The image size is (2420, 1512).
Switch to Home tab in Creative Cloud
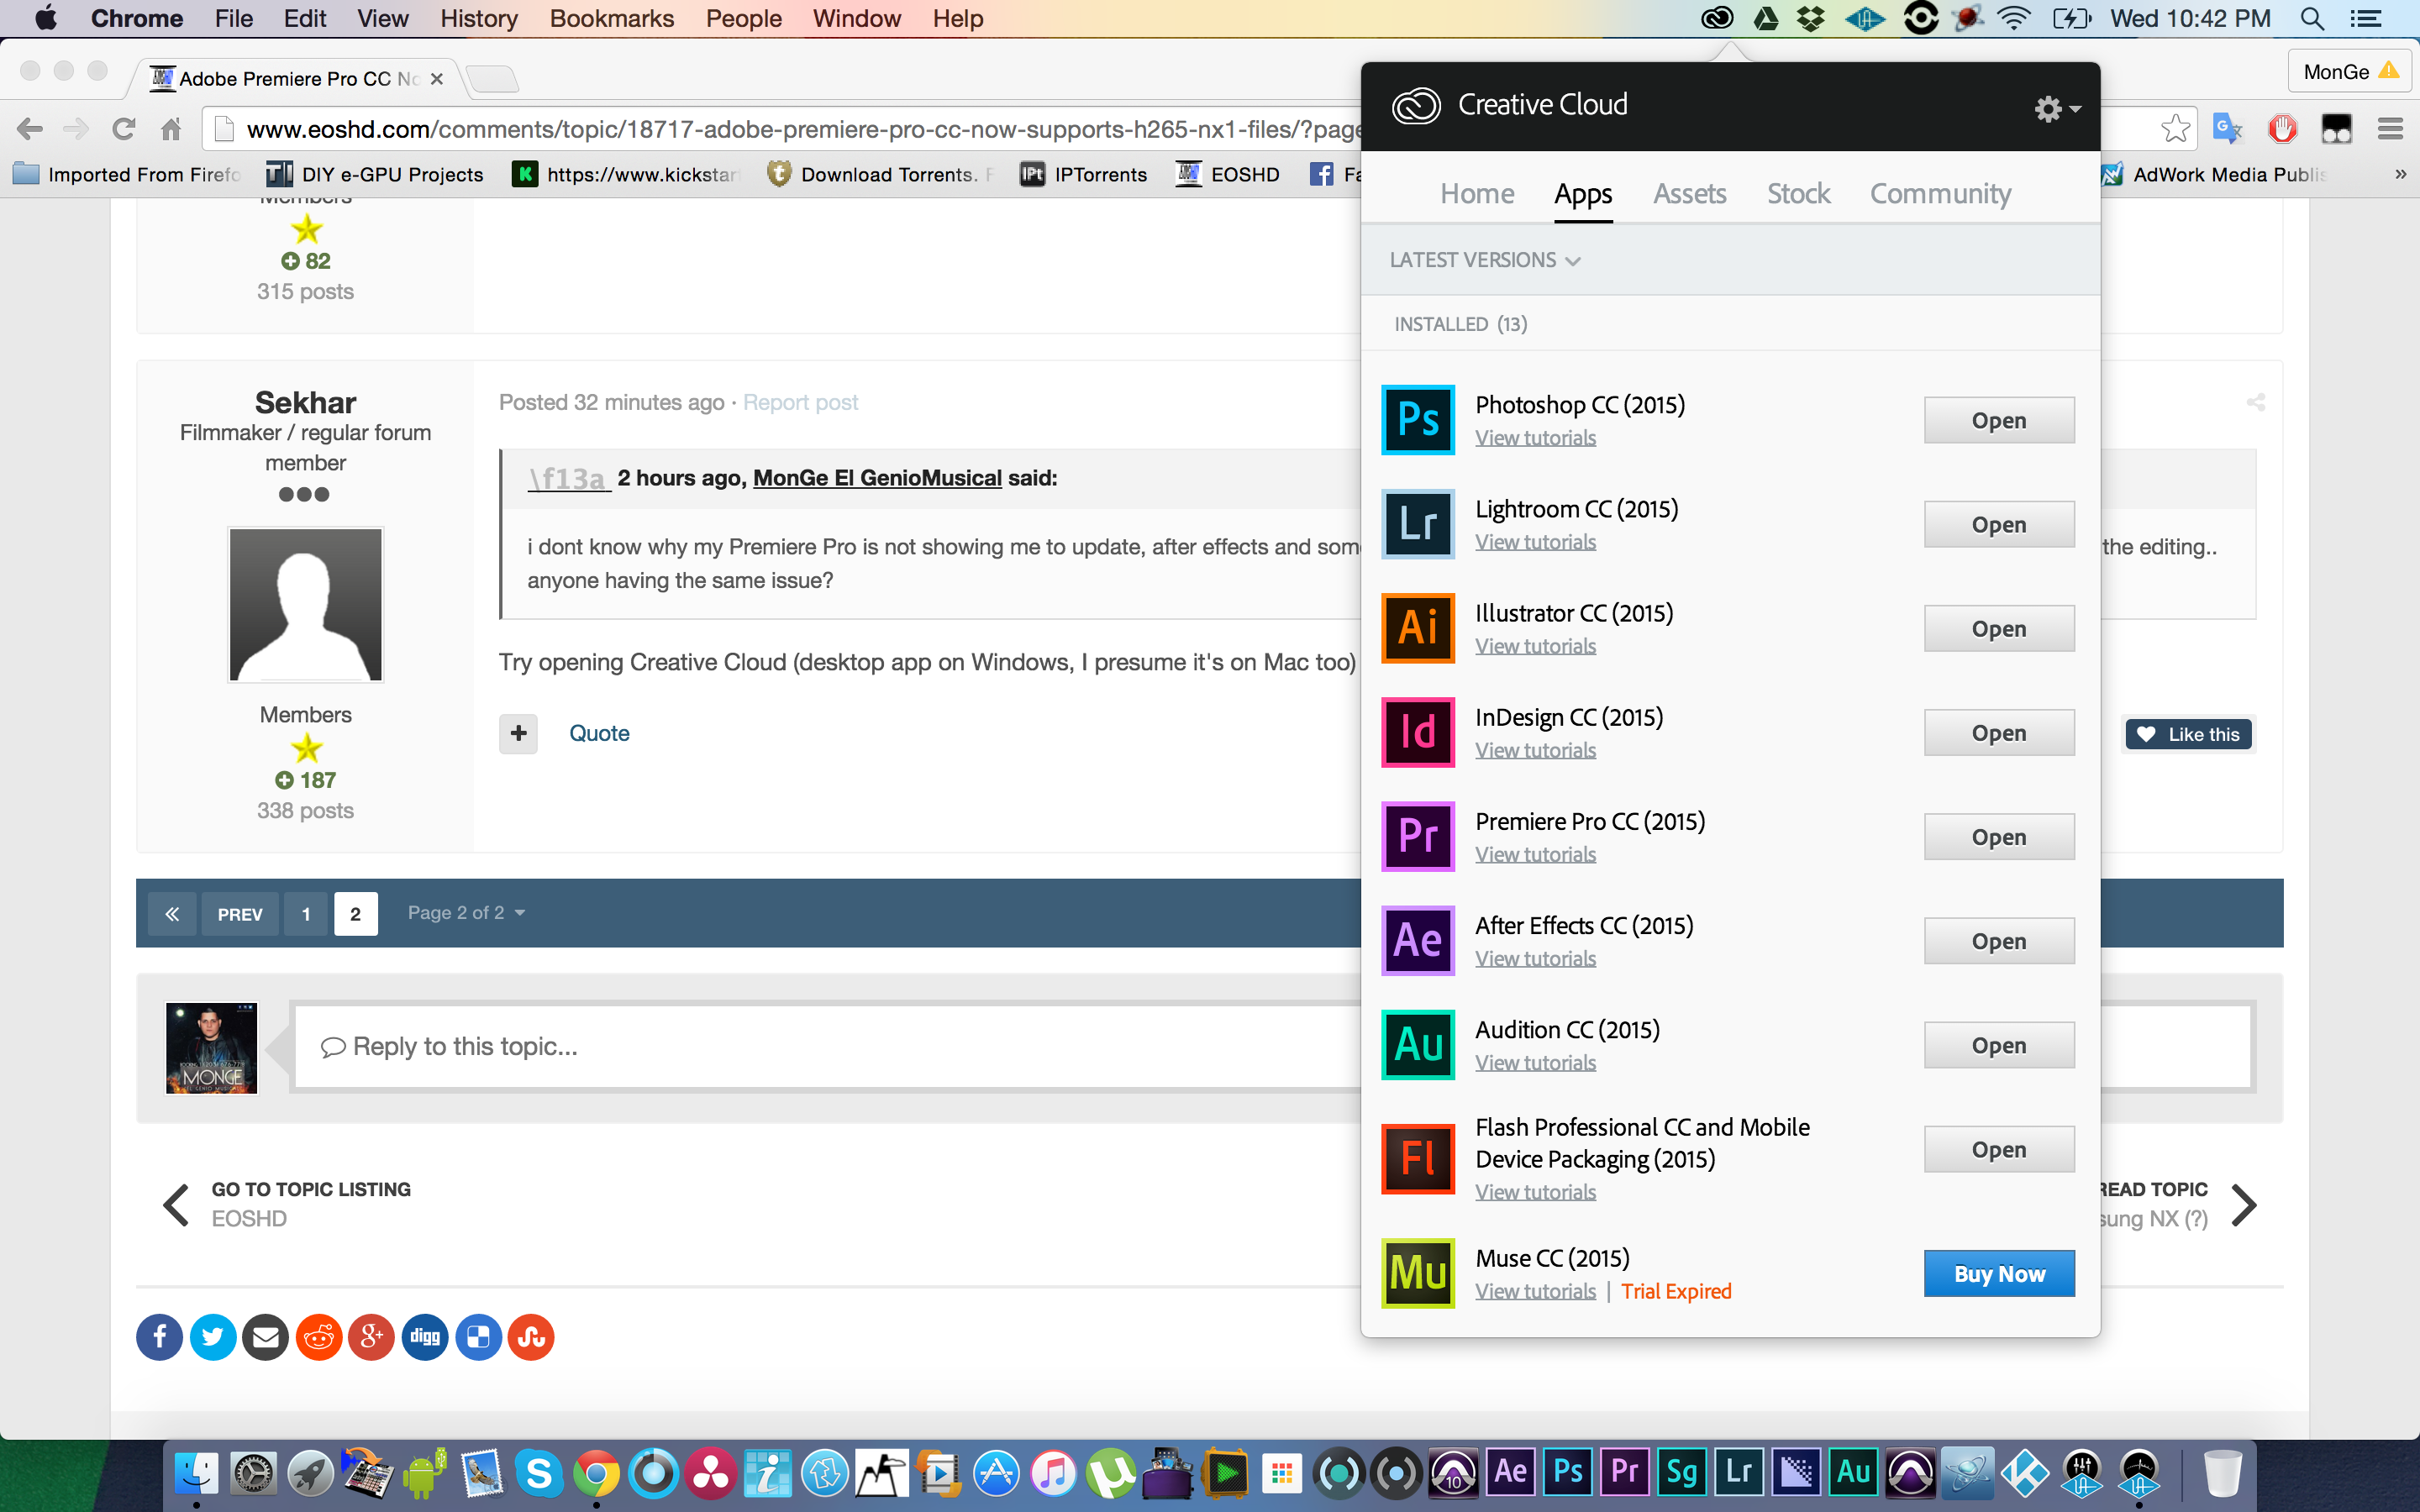pos(1477,194)
